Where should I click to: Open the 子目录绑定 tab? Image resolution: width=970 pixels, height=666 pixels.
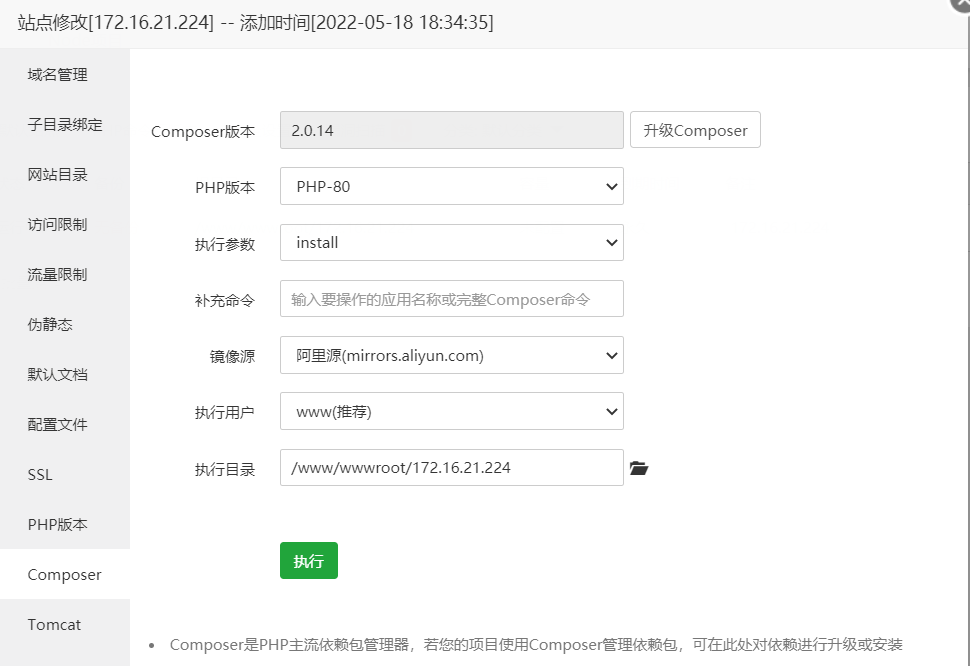[65, 125]
